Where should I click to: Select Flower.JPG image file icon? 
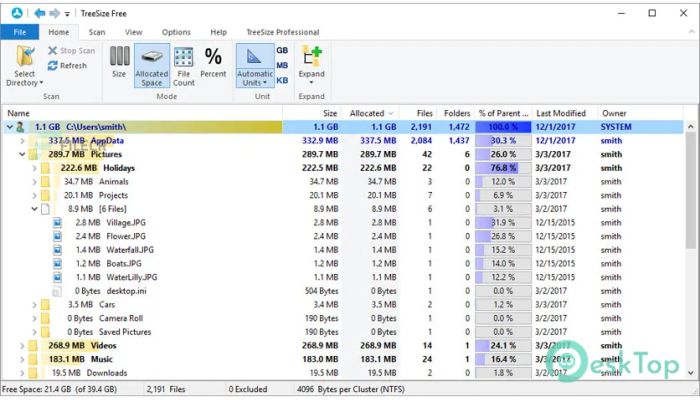(57, 237)
